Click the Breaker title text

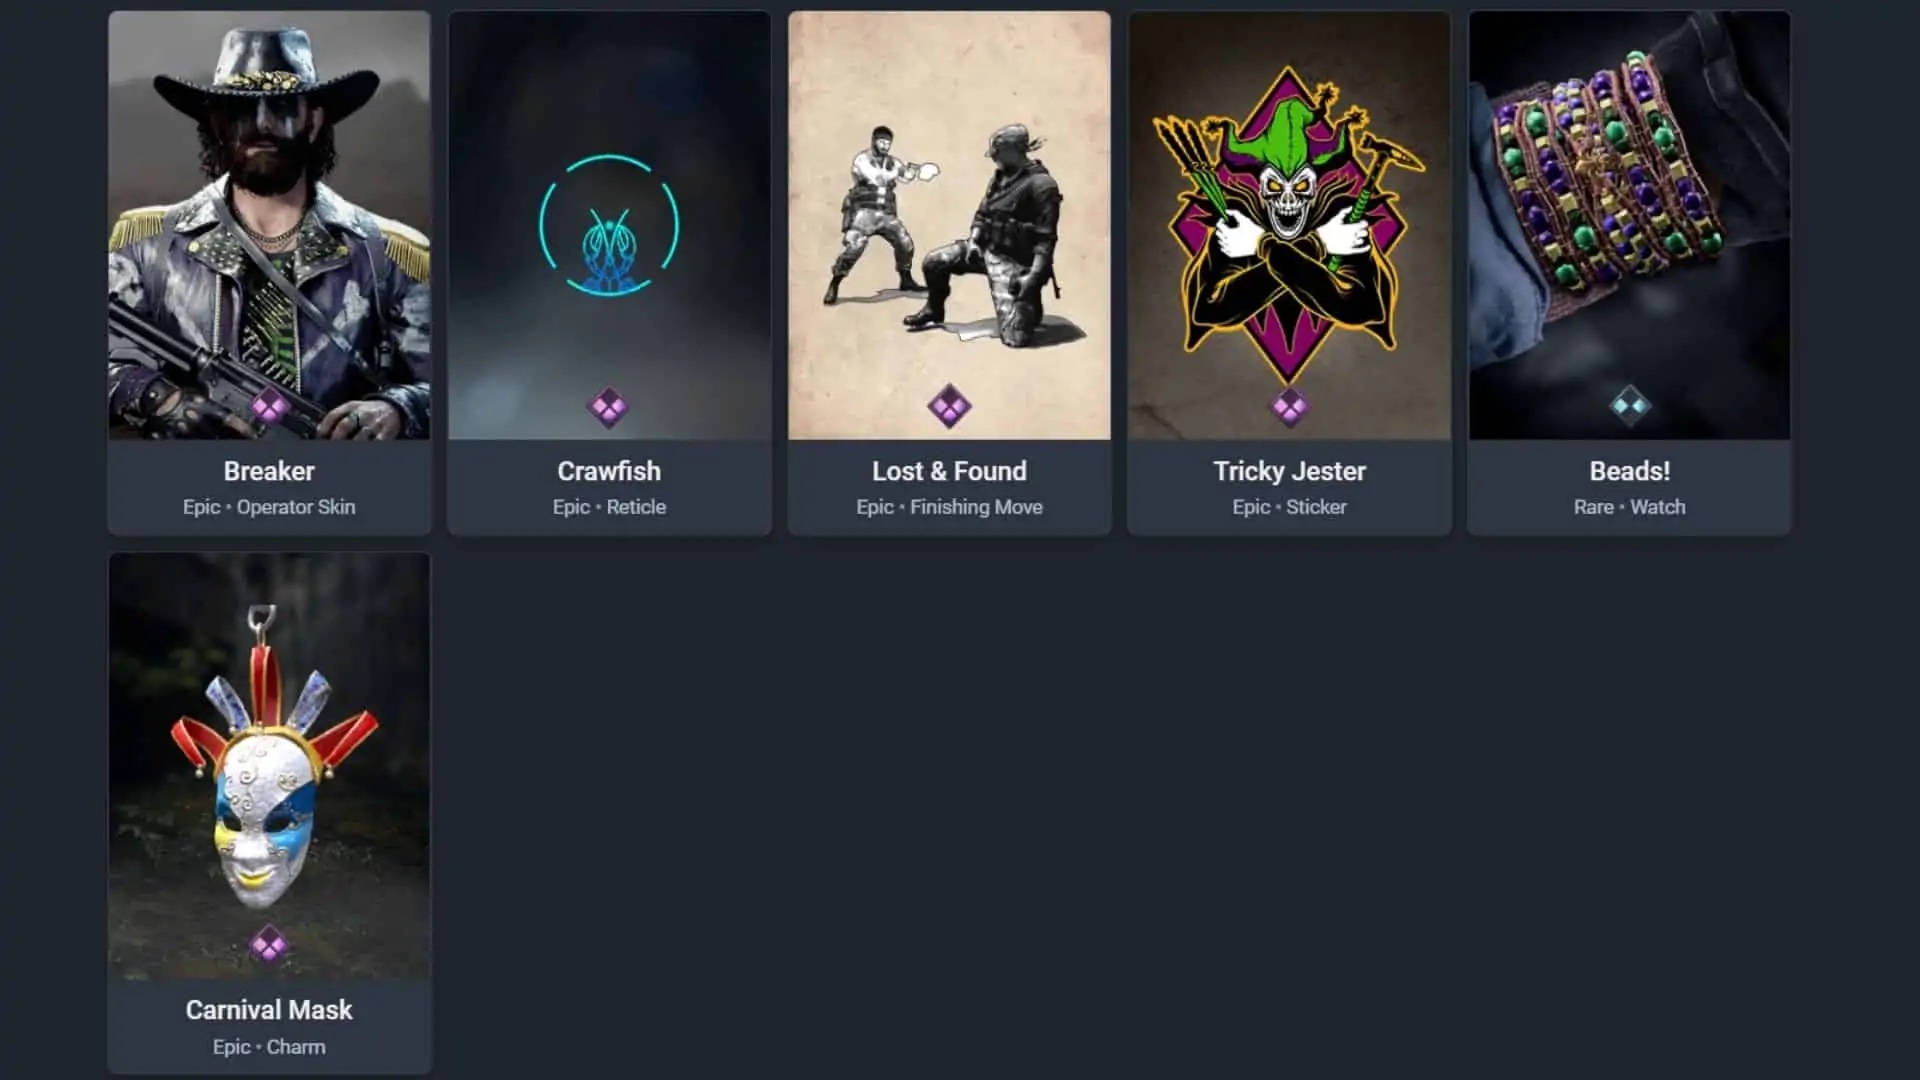click(269, 471)
